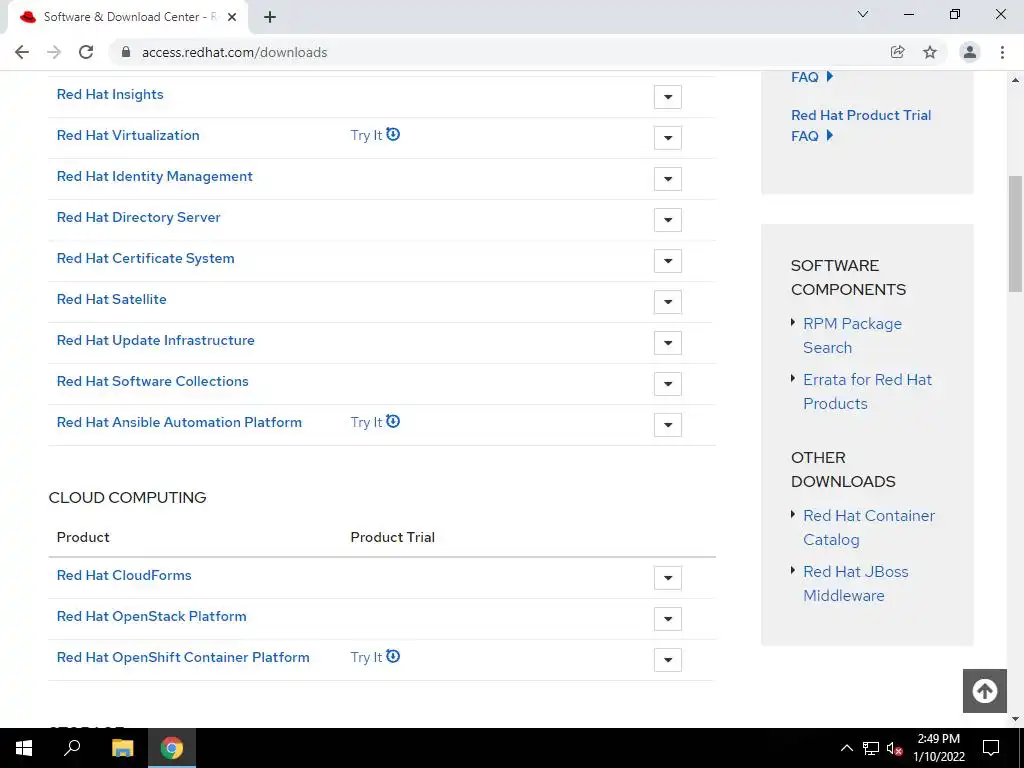Expand Red Hat Identity Management dropdown

pos(667,179)
